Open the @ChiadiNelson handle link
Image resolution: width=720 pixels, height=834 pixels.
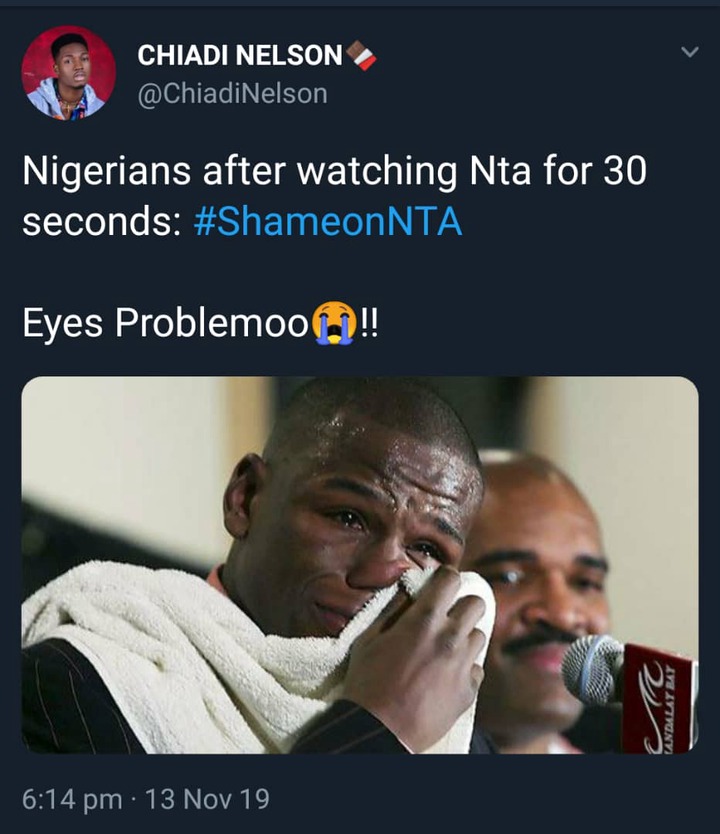(x=232, y=94)
